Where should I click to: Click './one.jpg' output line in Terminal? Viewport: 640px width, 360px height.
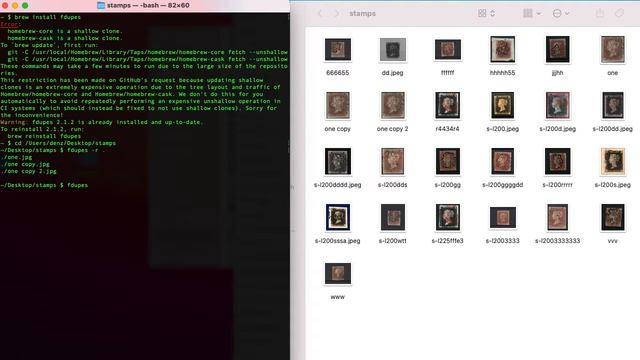(16, 157)
